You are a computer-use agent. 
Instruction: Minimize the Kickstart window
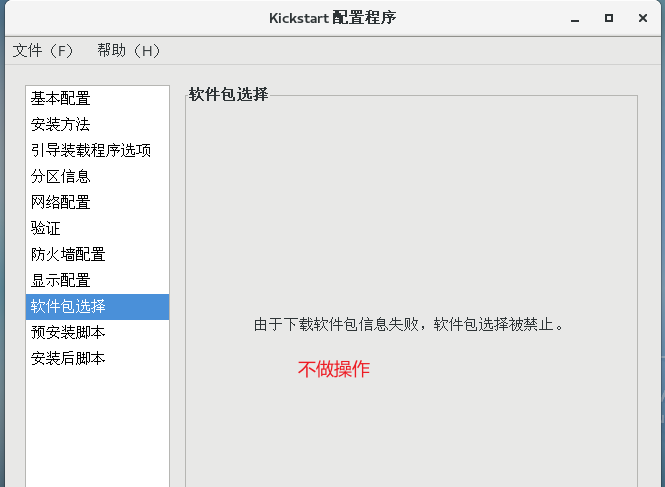(x=575, y=19)
